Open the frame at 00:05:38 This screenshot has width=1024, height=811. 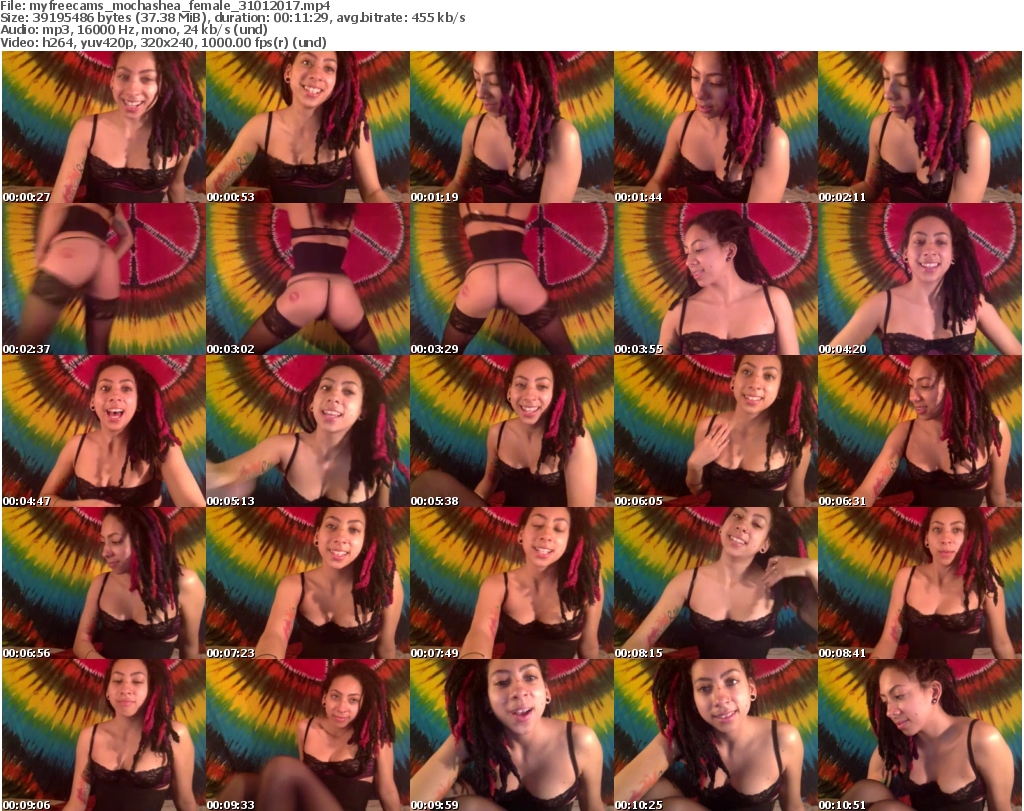point(511,431)
